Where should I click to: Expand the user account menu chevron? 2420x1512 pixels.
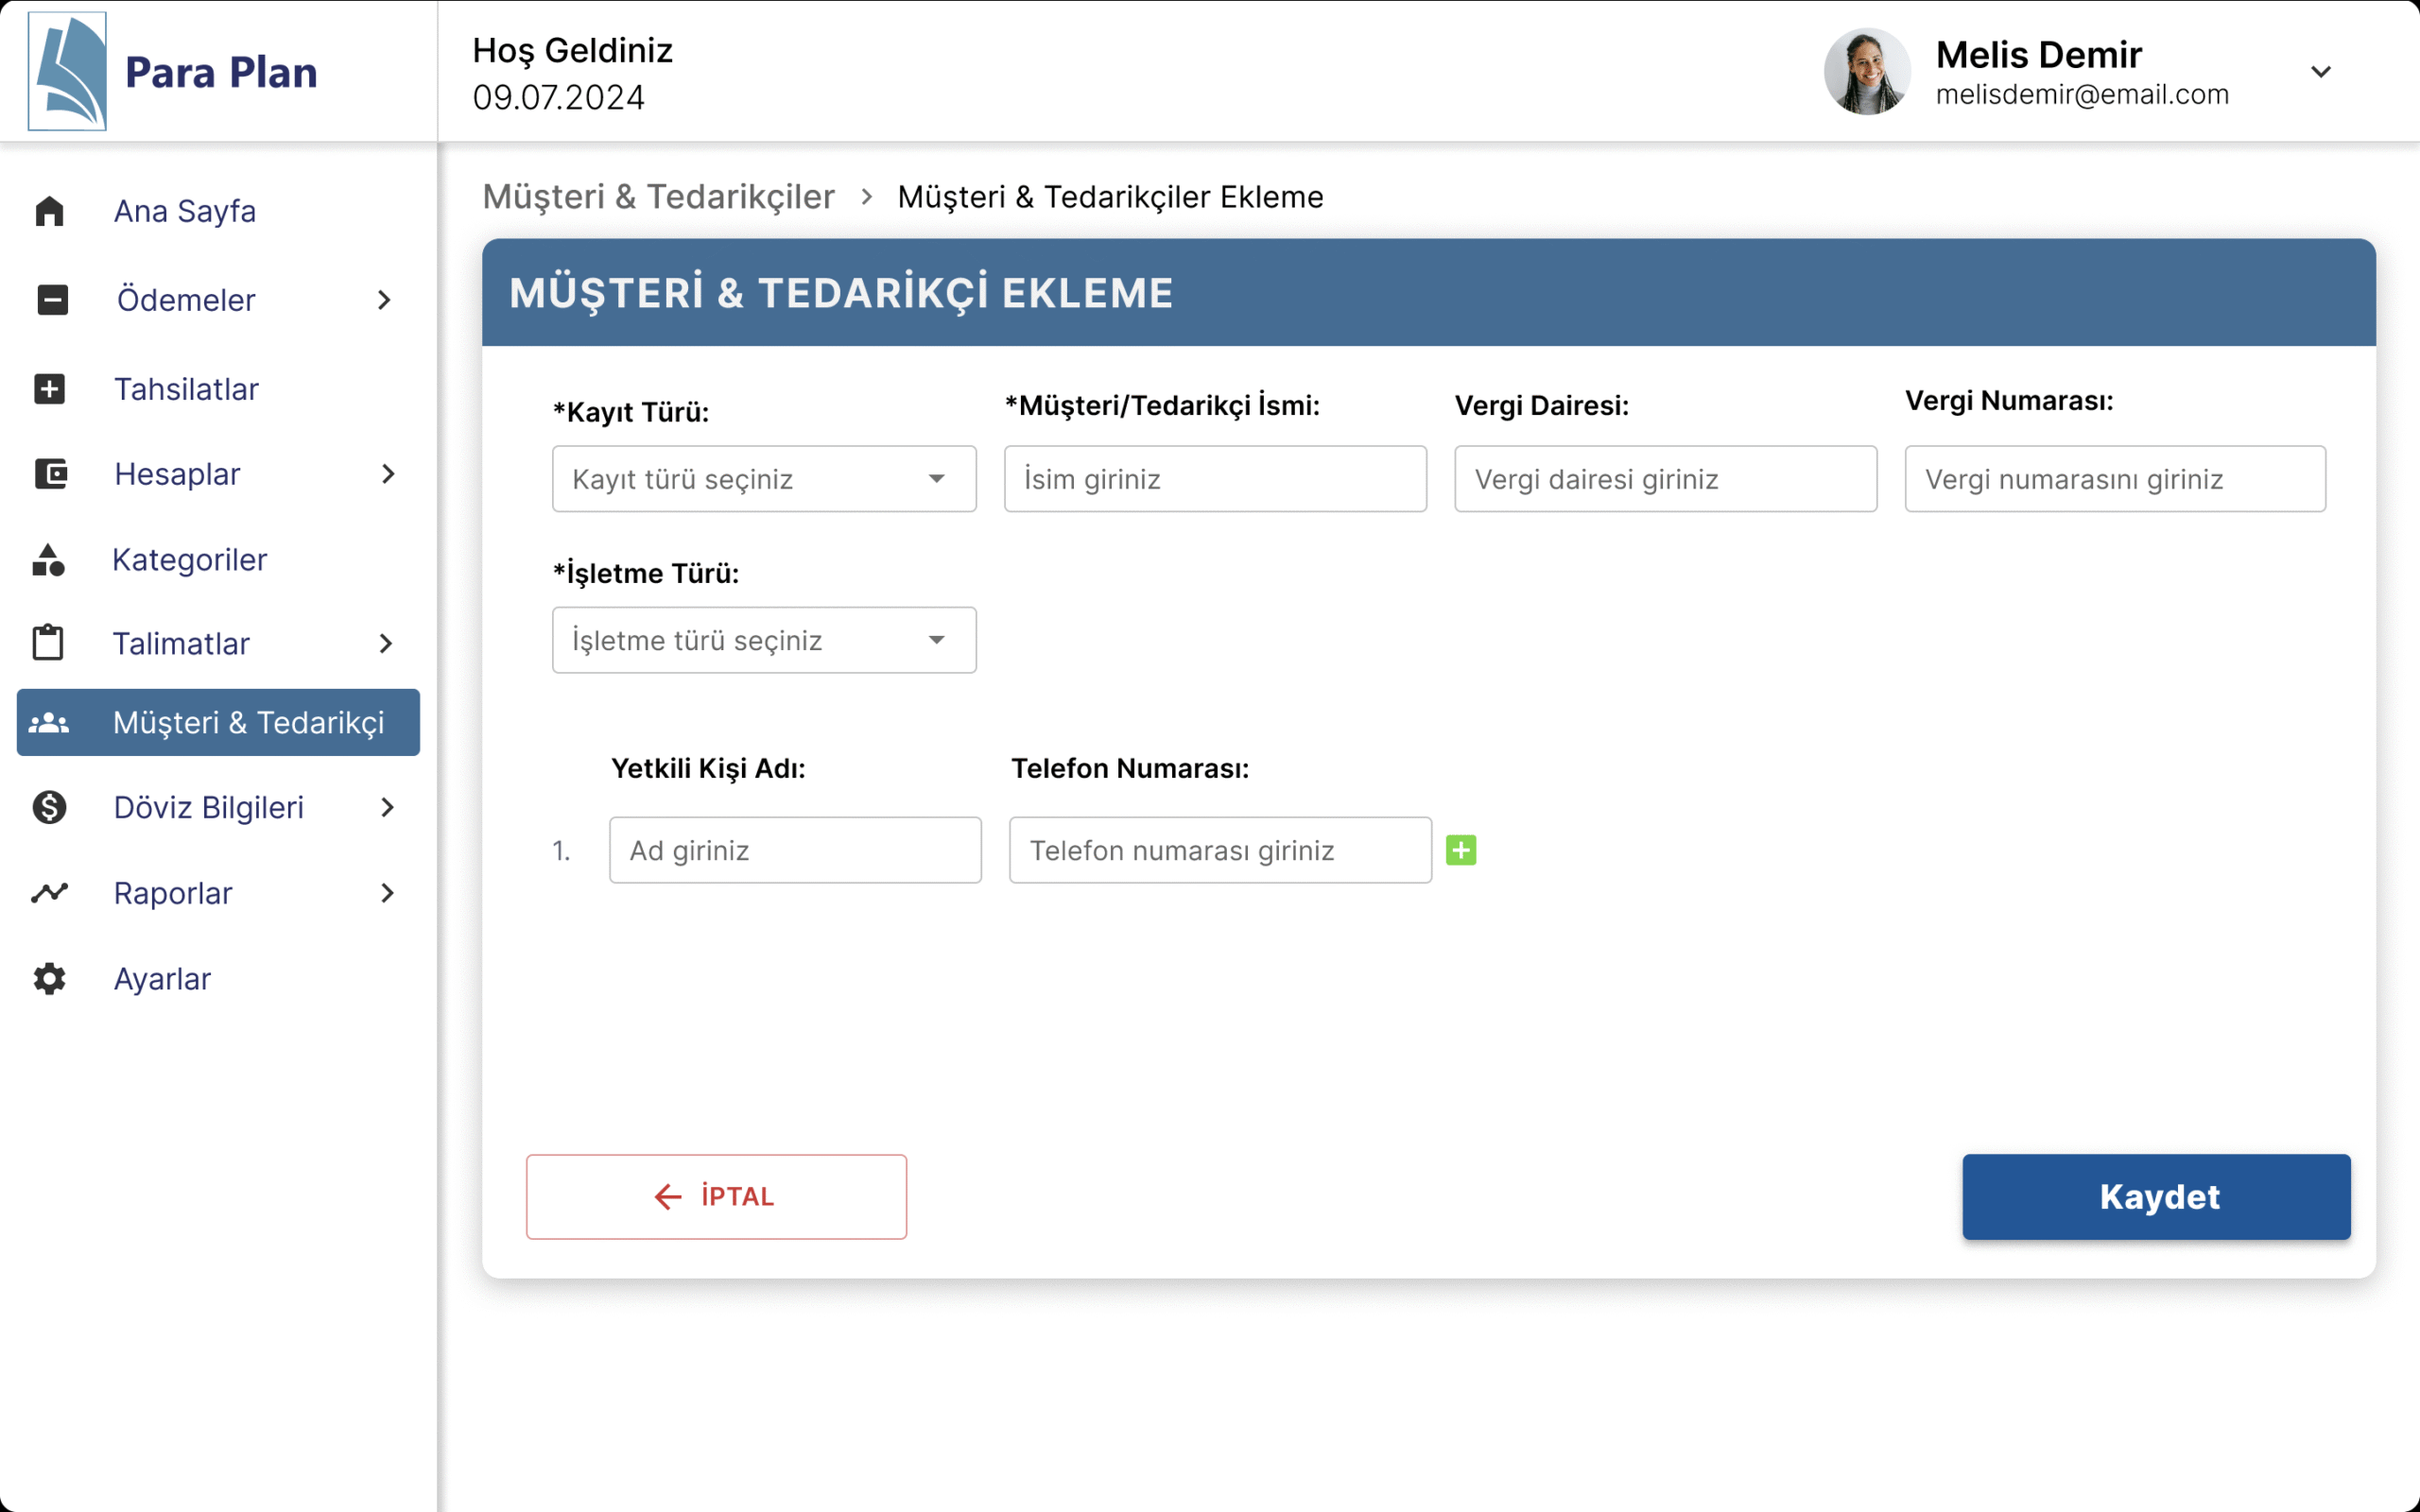pos(2321,71)
